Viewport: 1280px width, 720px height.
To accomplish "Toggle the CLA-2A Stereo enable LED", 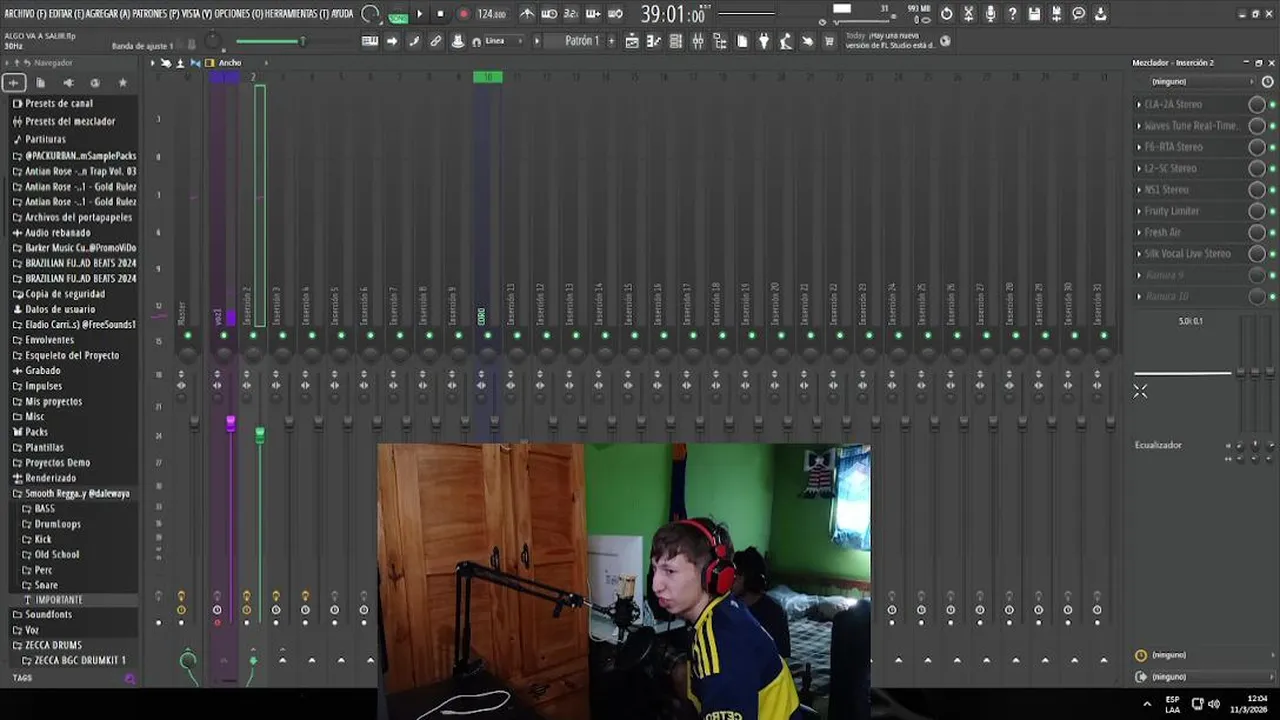I will 1272,104.
